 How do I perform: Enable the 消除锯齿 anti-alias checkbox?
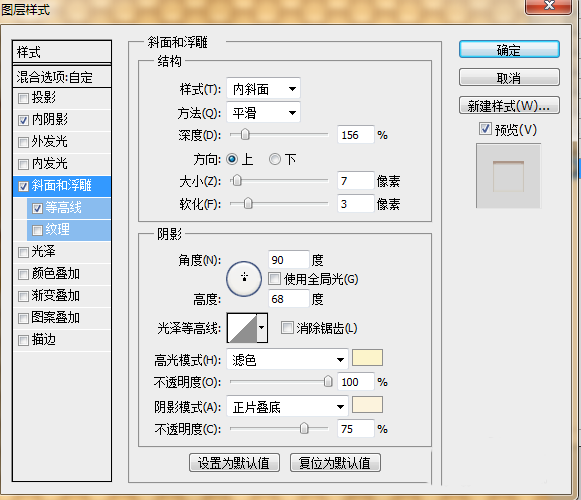point(287,328)
